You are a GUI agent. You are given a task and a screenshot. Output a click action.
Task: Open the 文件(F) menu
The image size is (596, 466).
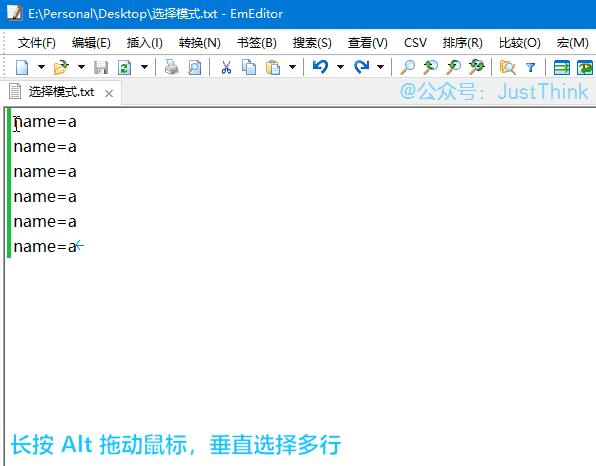tap(36, 43)
